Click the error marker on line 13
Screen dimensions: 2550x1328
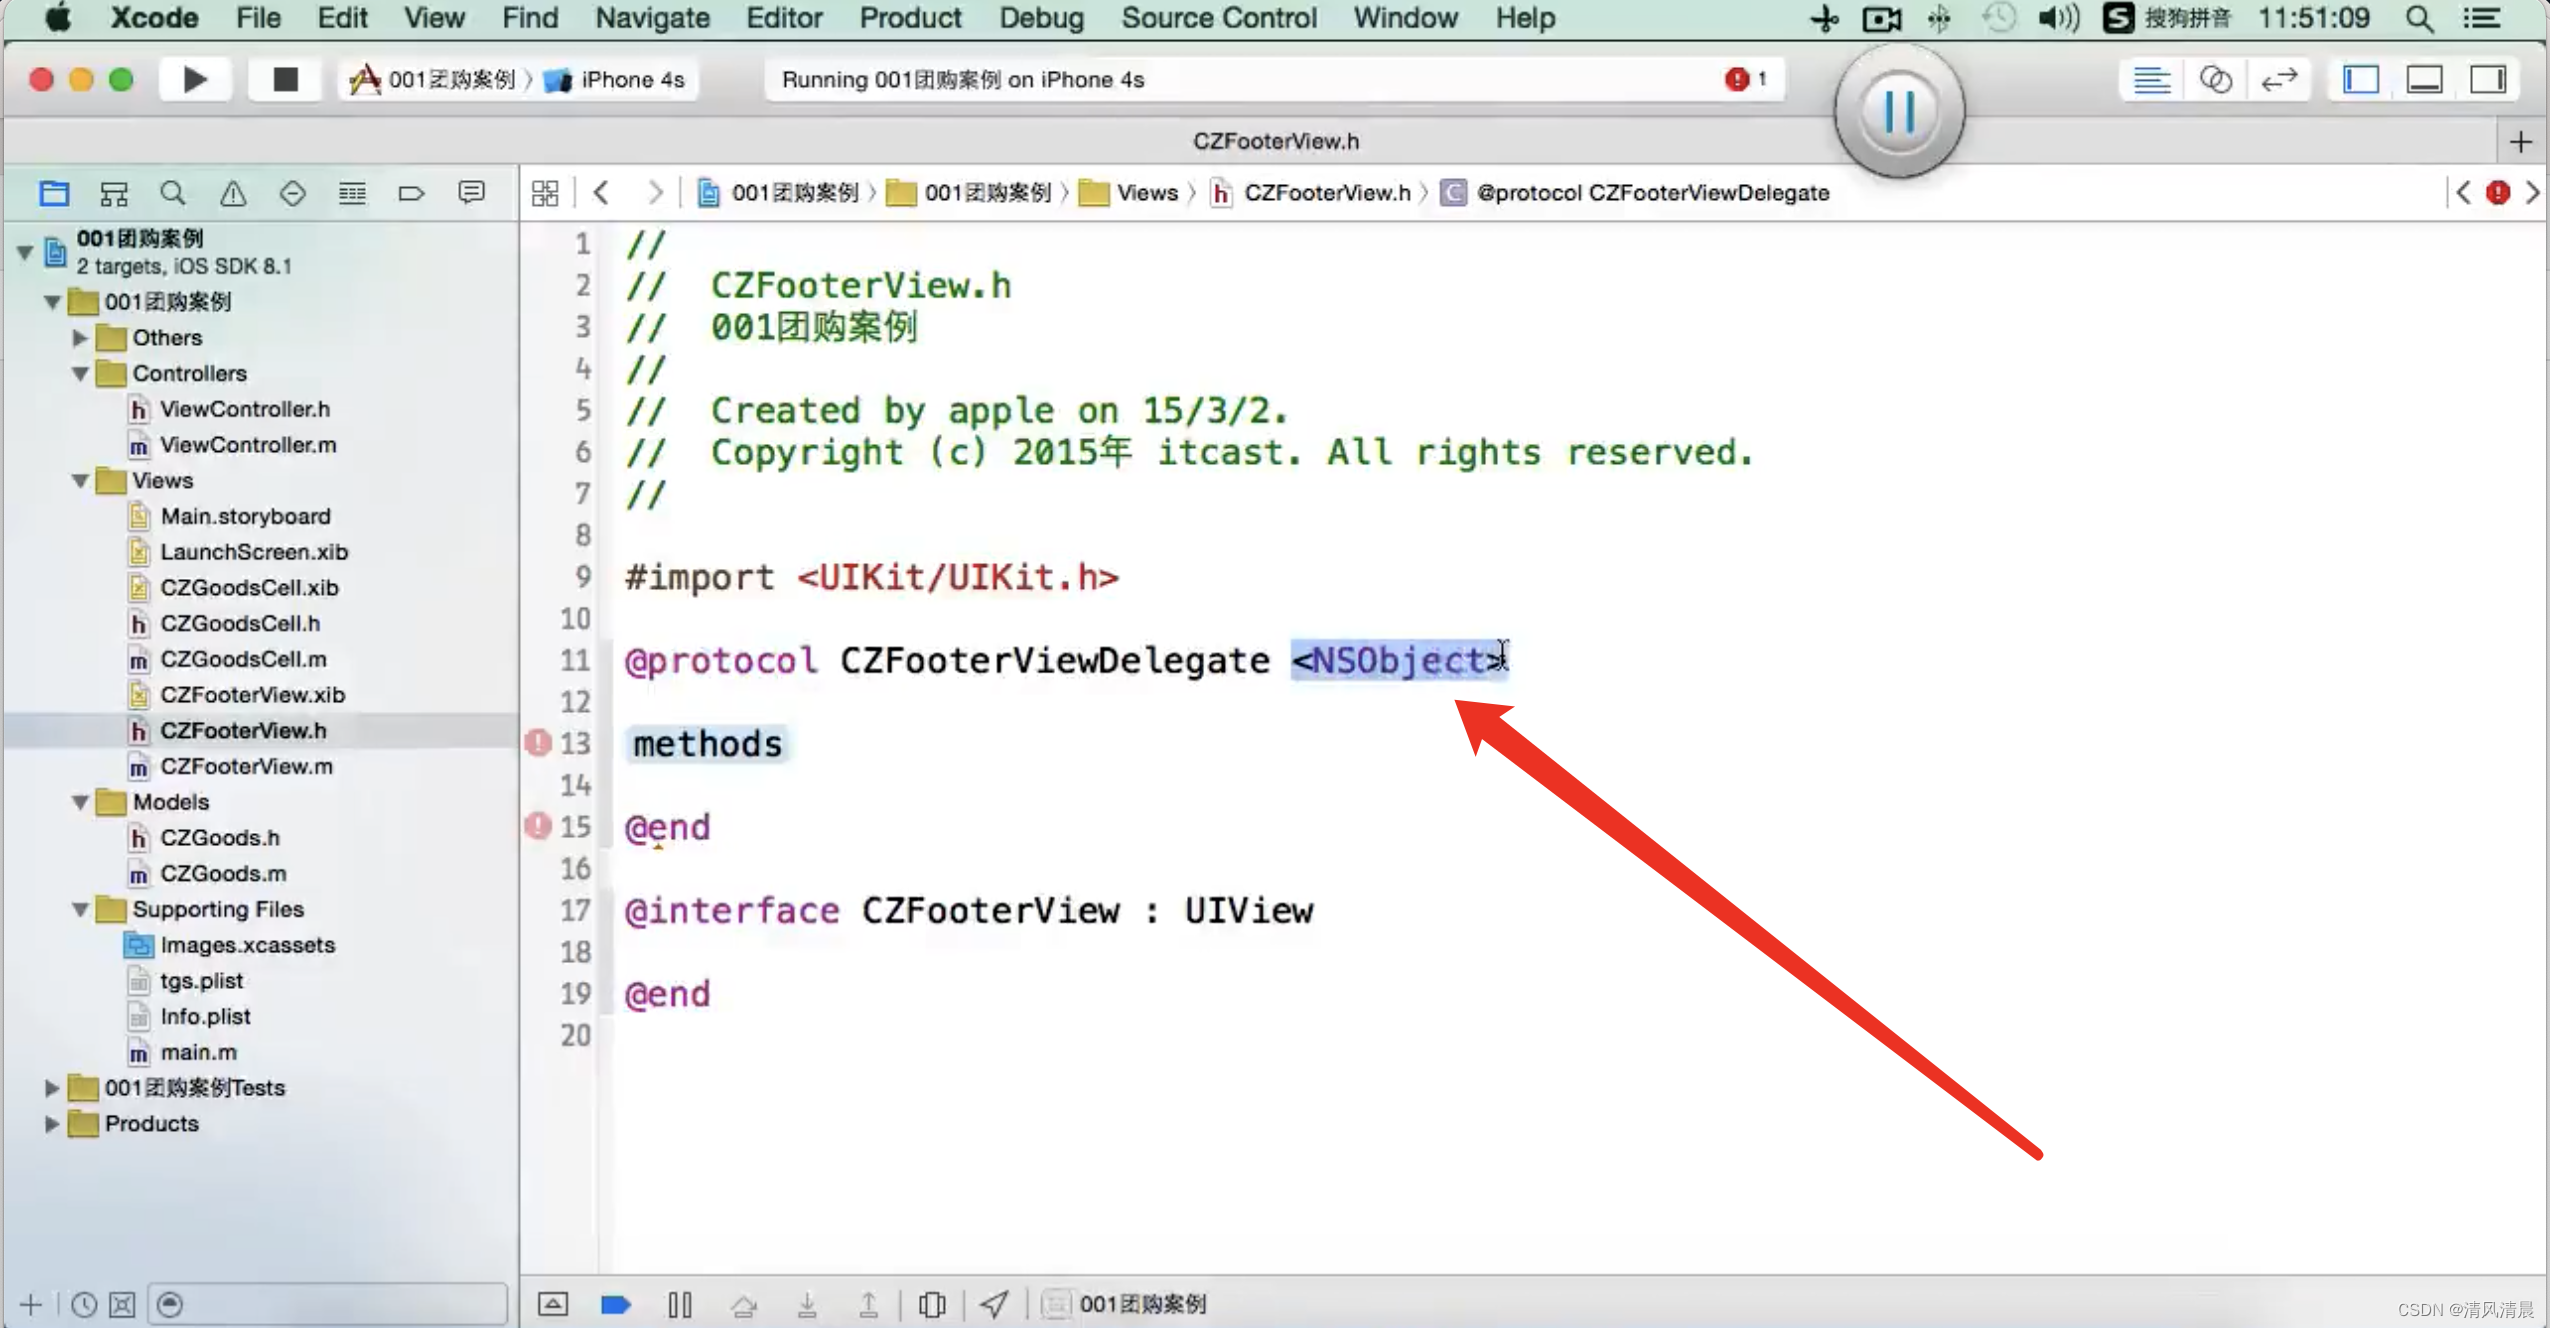tap(538, 743)
